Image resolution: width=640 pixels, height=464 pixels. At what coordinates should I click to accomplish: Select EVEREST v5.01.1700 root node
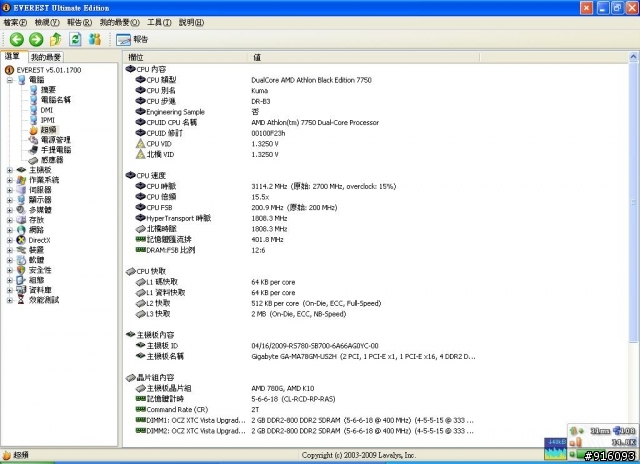click(x=49, y=70)
